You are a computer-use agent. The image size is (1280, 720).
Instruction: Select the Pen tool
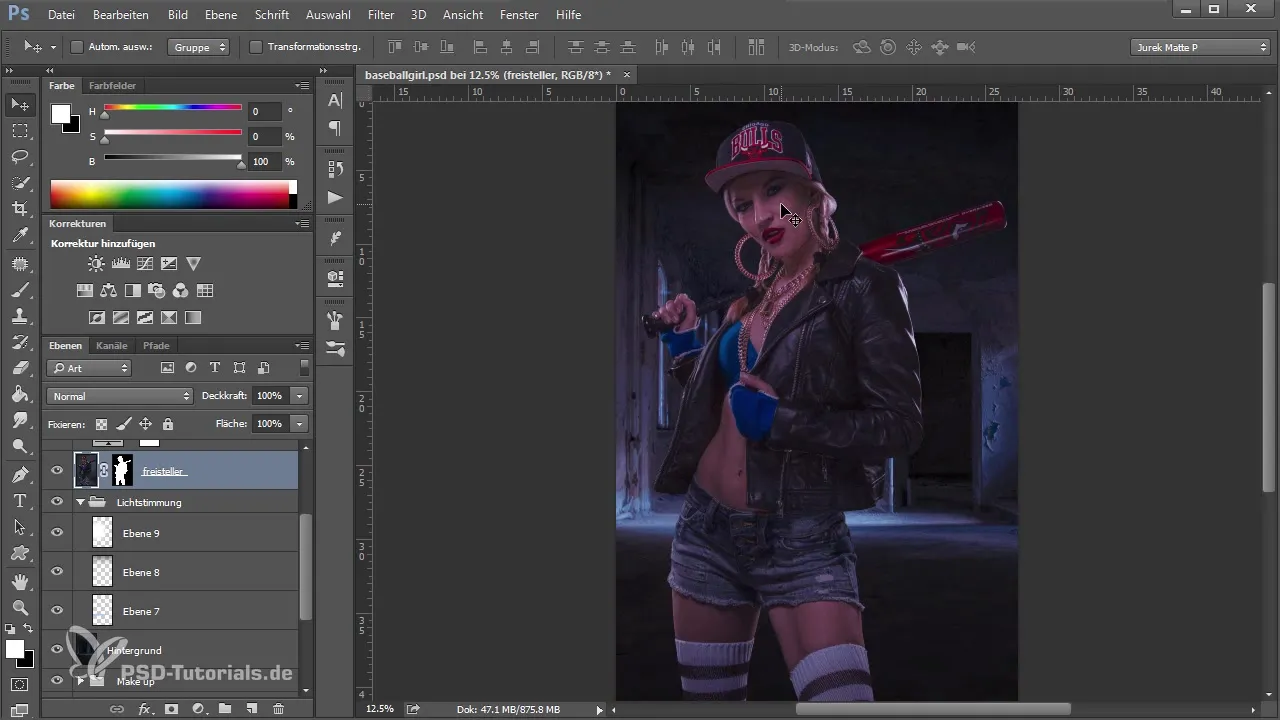(20, 474)
